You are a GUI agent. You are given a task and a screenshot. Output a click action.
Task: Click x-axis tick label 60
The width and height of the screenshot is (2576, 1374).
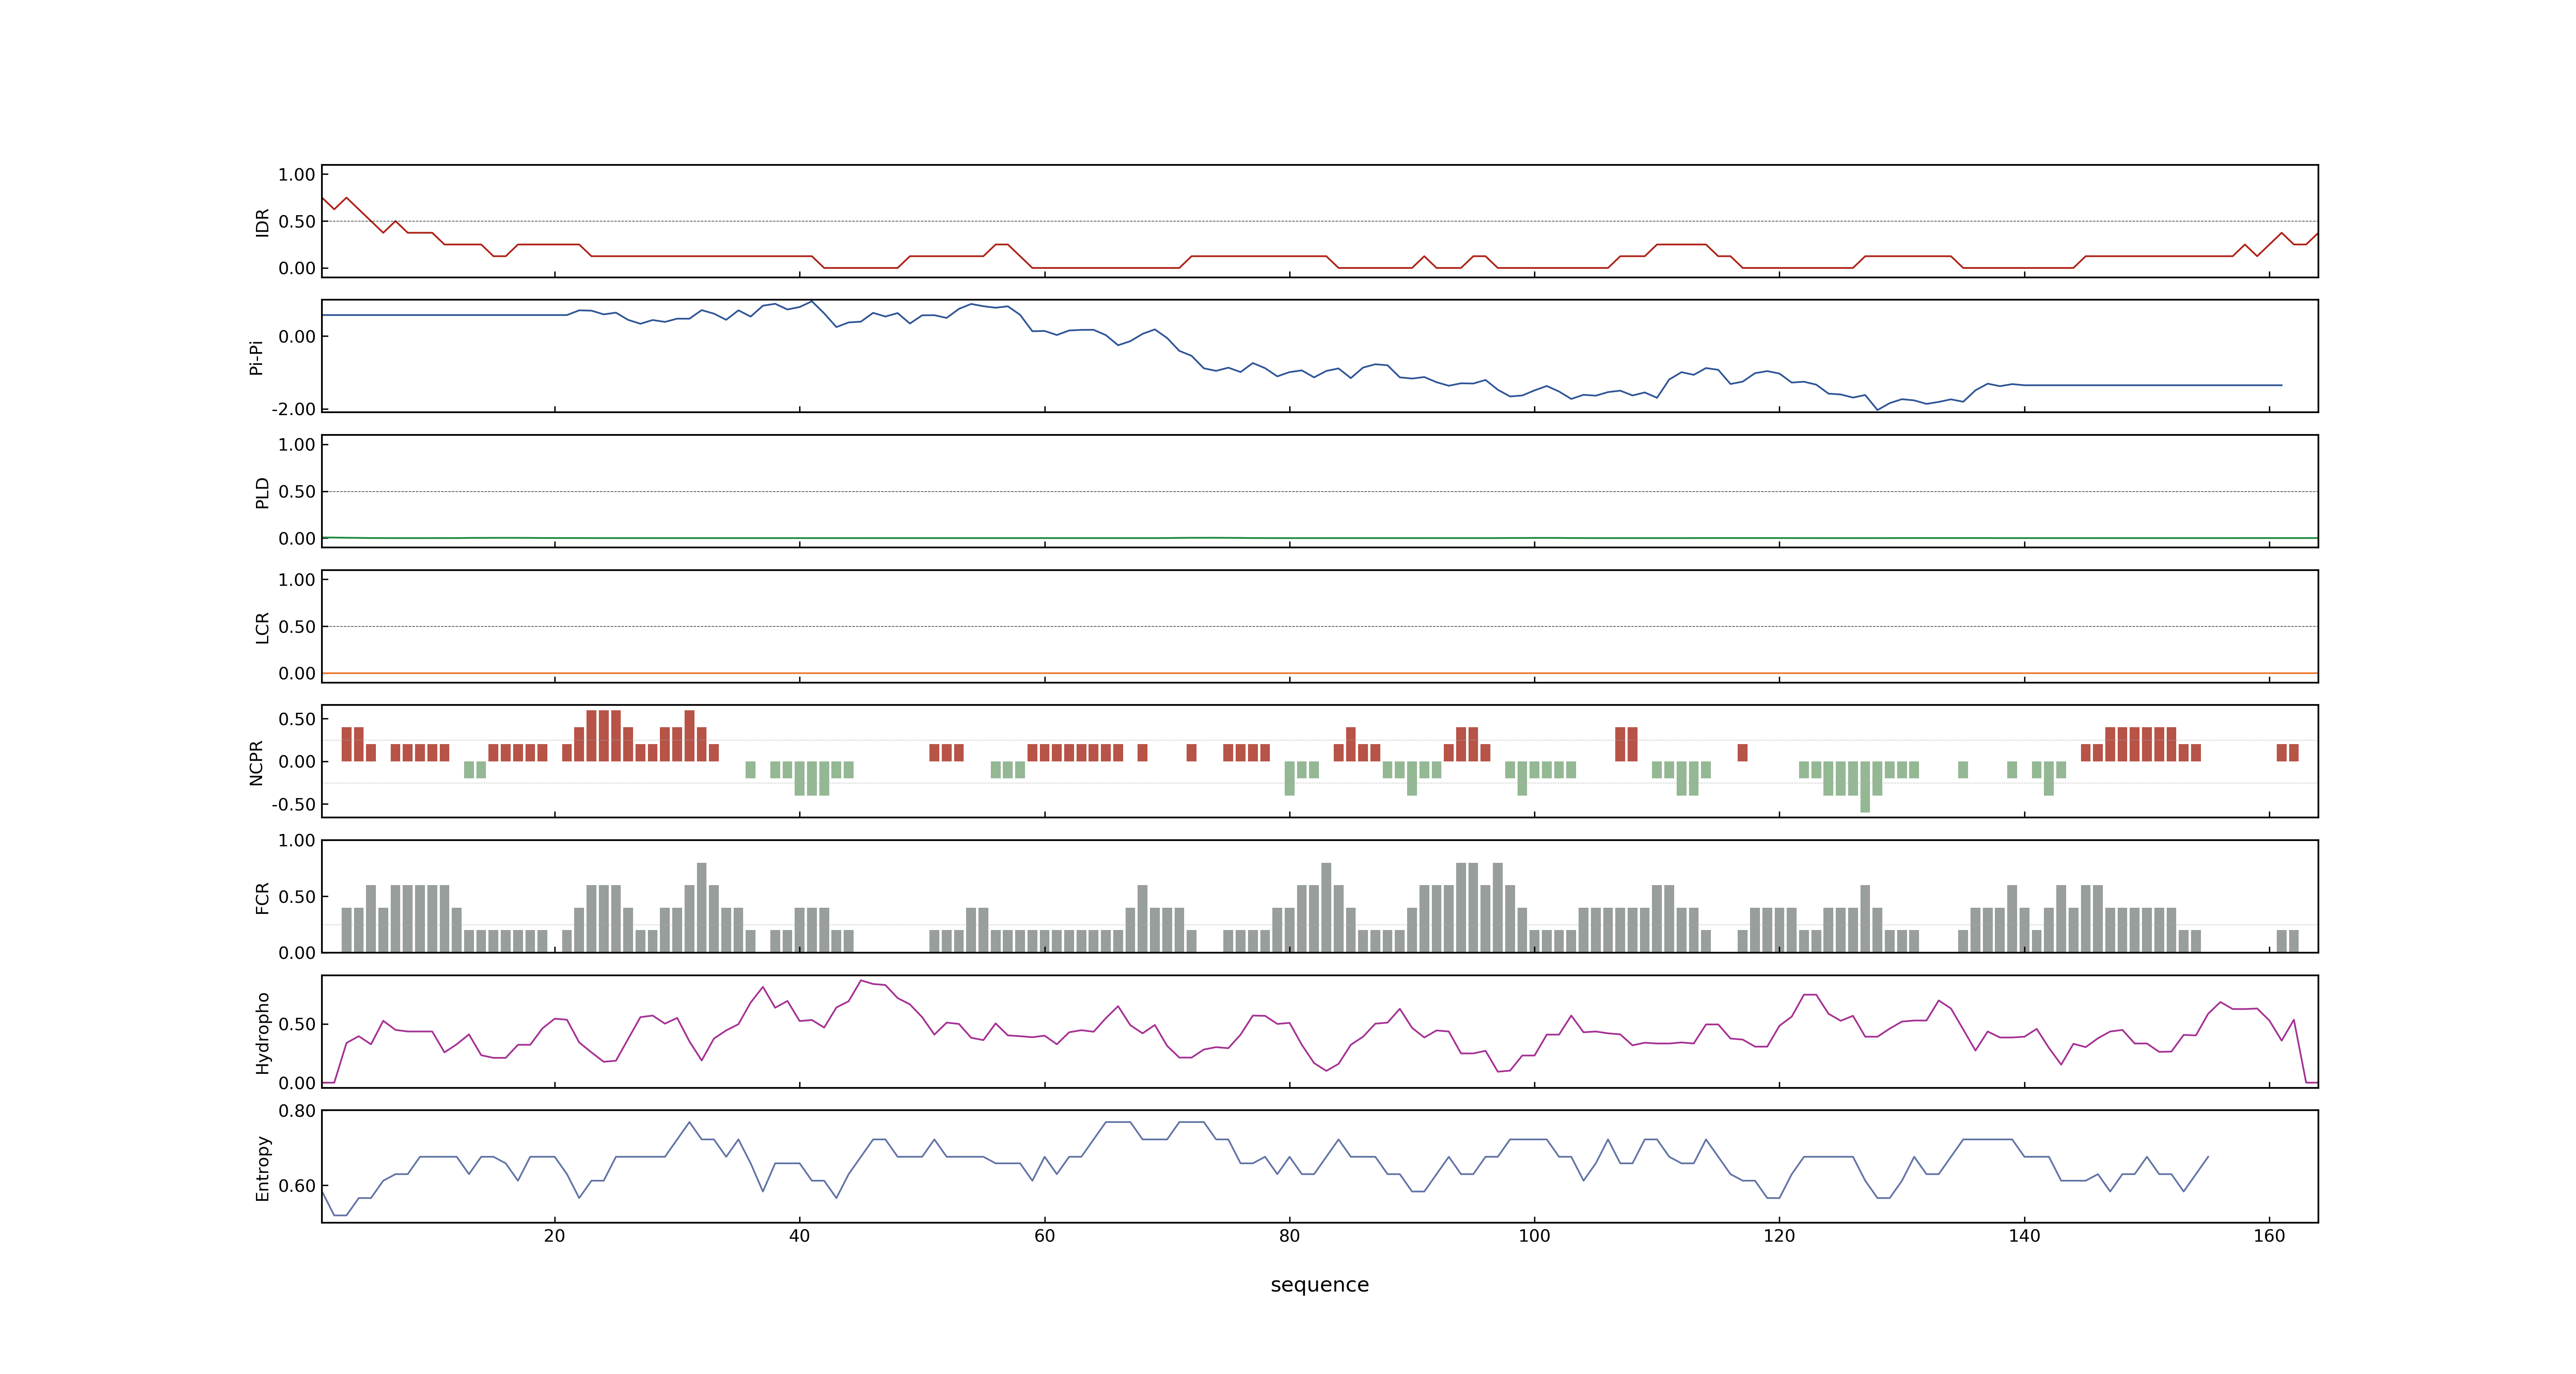[1044, 1236]
